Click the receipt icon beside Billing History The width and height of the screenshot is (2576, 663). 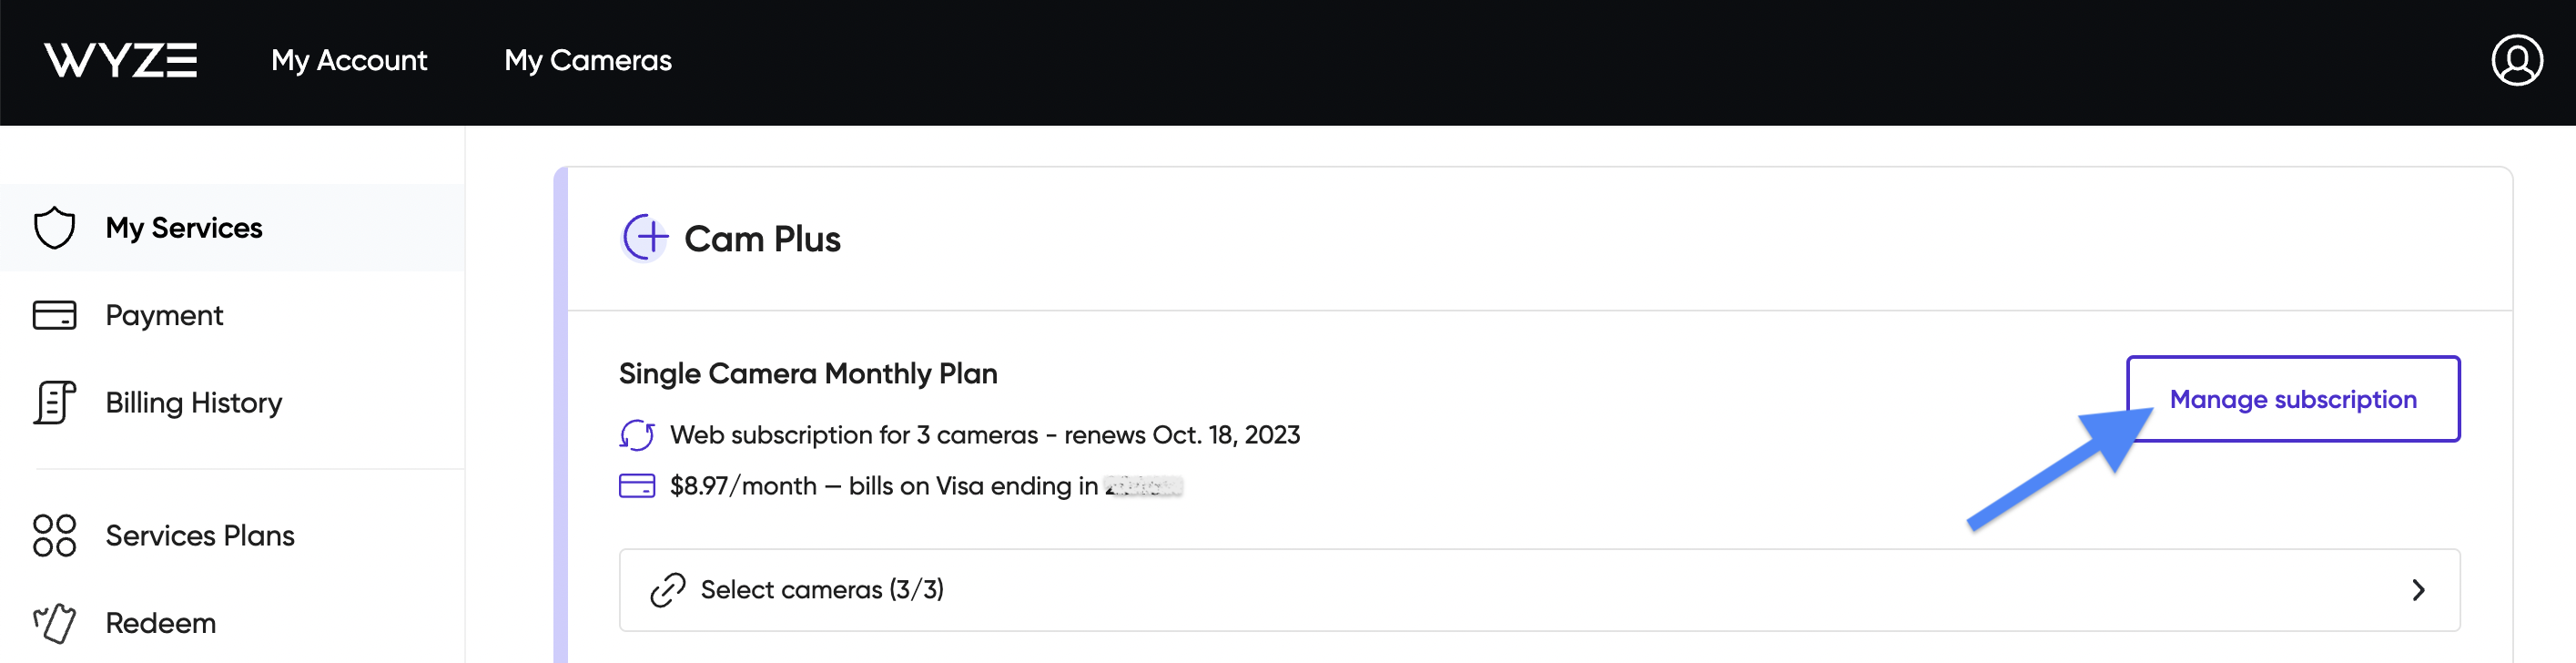click(x=55, y=403)
